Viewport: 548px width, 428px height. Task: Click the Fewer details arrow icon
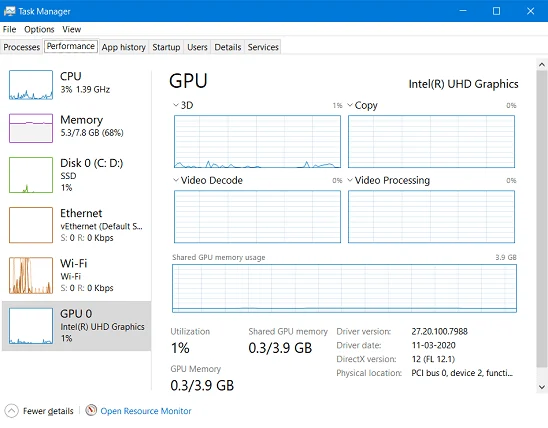point(11,411)
